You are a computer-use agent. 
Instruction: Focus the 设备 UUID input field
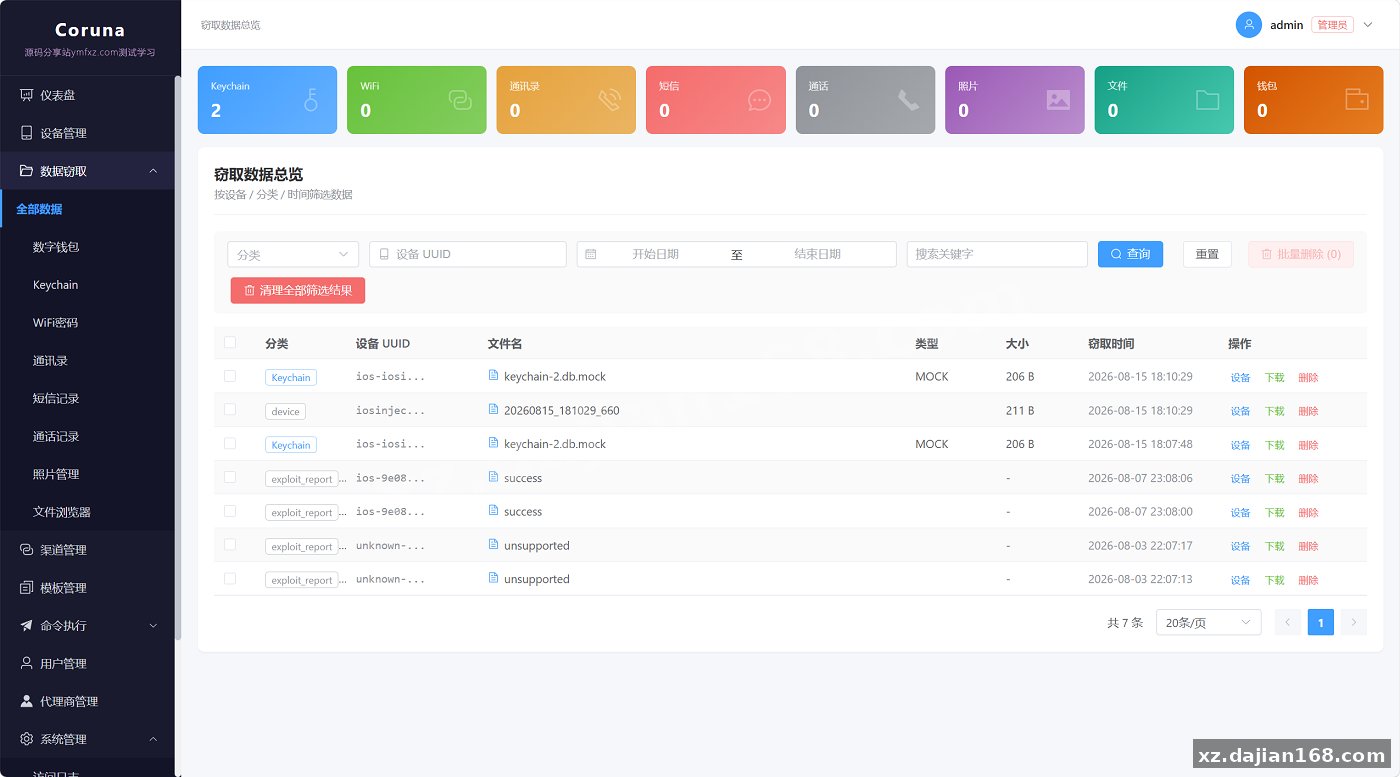[468, 254]
